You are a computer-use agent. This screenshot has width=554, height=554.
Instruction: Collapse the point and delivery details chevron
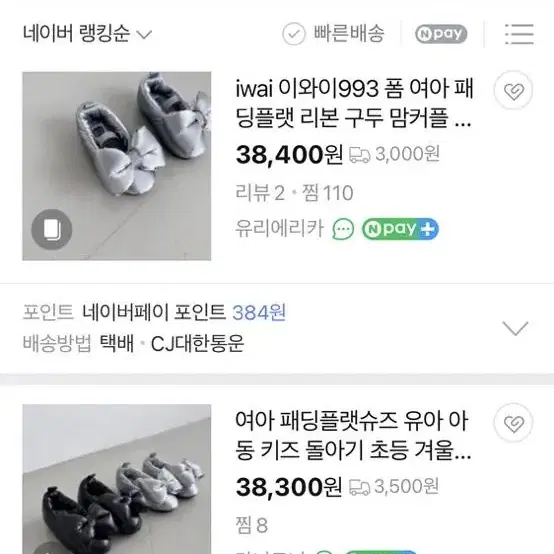(515, 328)
